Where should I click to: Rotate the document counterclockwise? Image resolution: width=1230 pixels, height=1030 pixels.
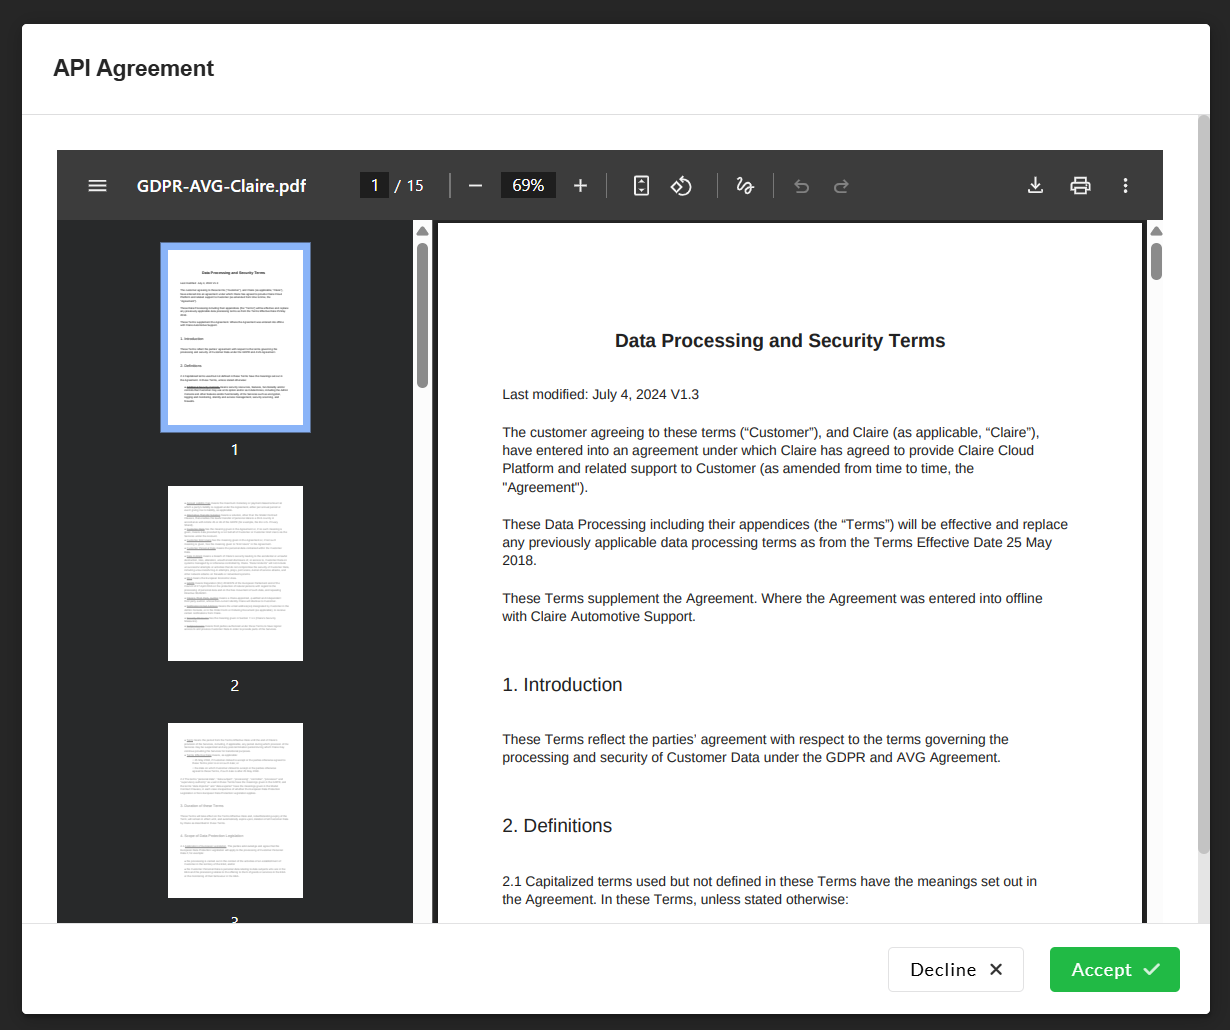(x=681, y=186)
